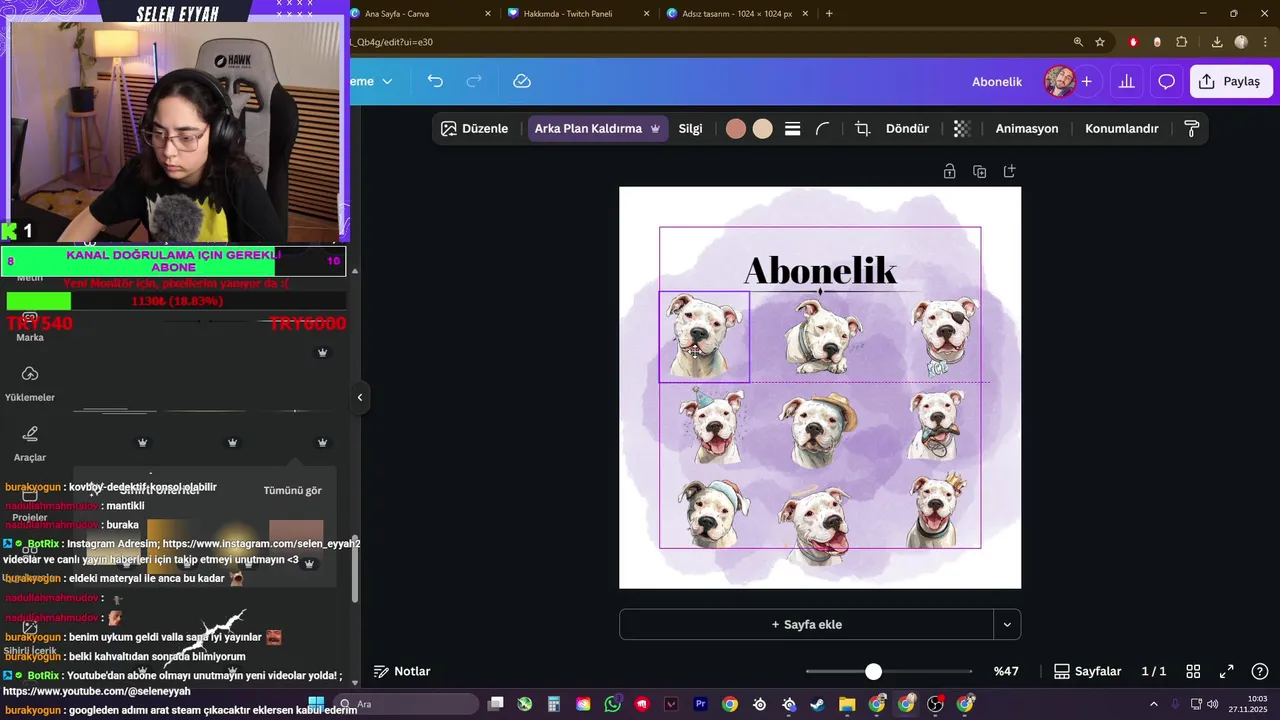Screen dimensions: 1280x720
Task: Select the crop tool icon
Action: (862, 129)
